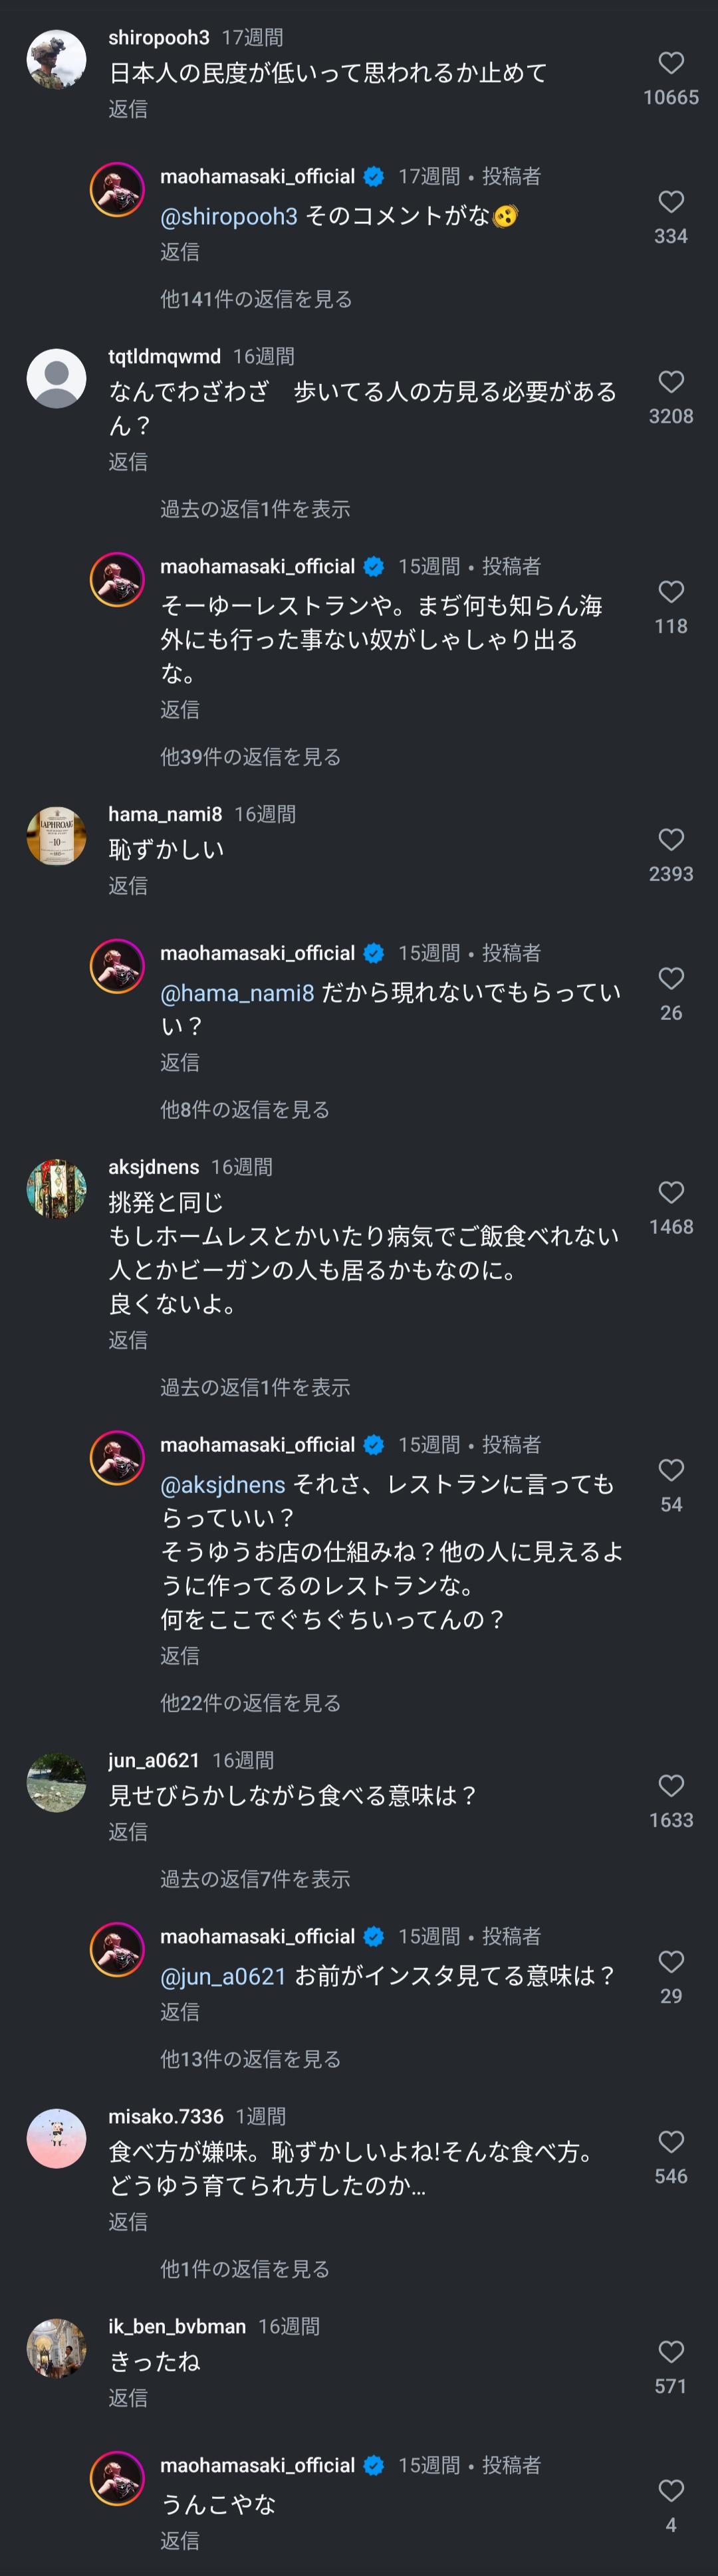Like the author's うんこやな reply
Screen dimensions: 718x2576
click(x=670, y=2490)
